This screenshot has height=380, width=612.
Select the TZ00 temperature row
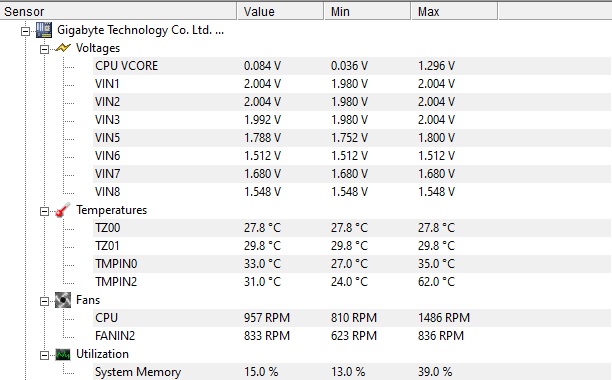(352, 228)
